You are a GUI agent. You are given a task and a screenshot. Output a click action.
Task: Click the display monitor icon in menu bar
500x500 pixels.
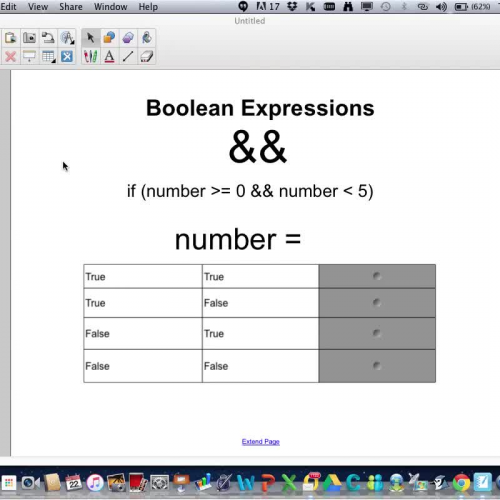[x=367, y=7]
